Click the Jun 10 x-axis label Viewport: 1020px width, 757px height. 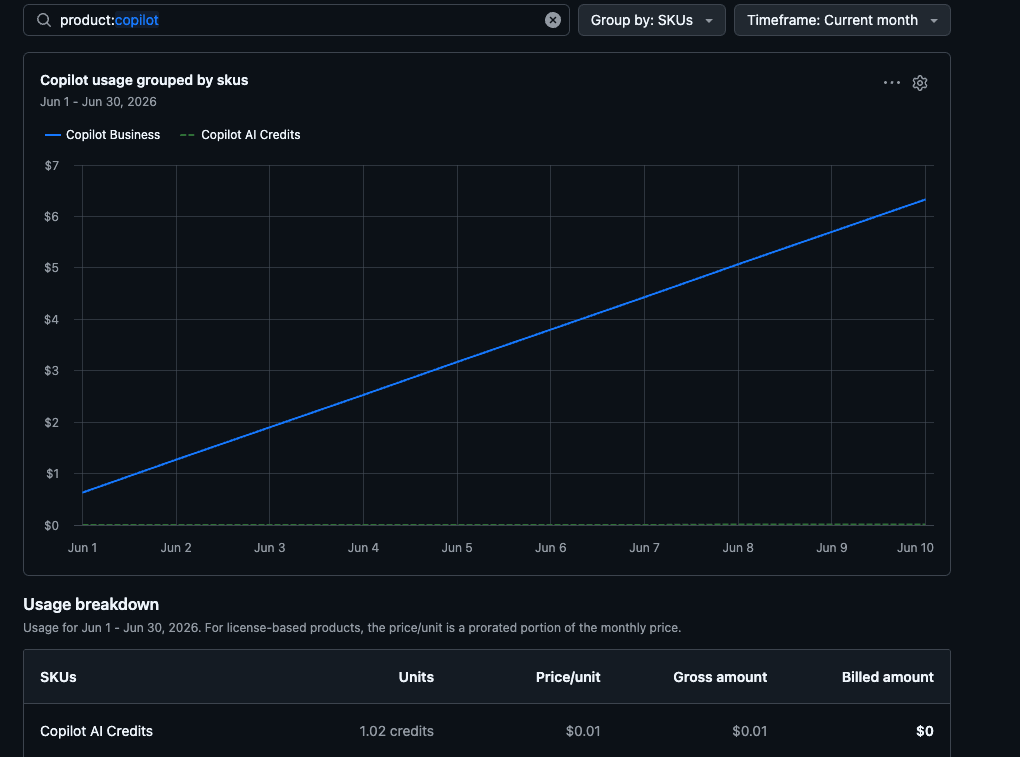[915, 548]
